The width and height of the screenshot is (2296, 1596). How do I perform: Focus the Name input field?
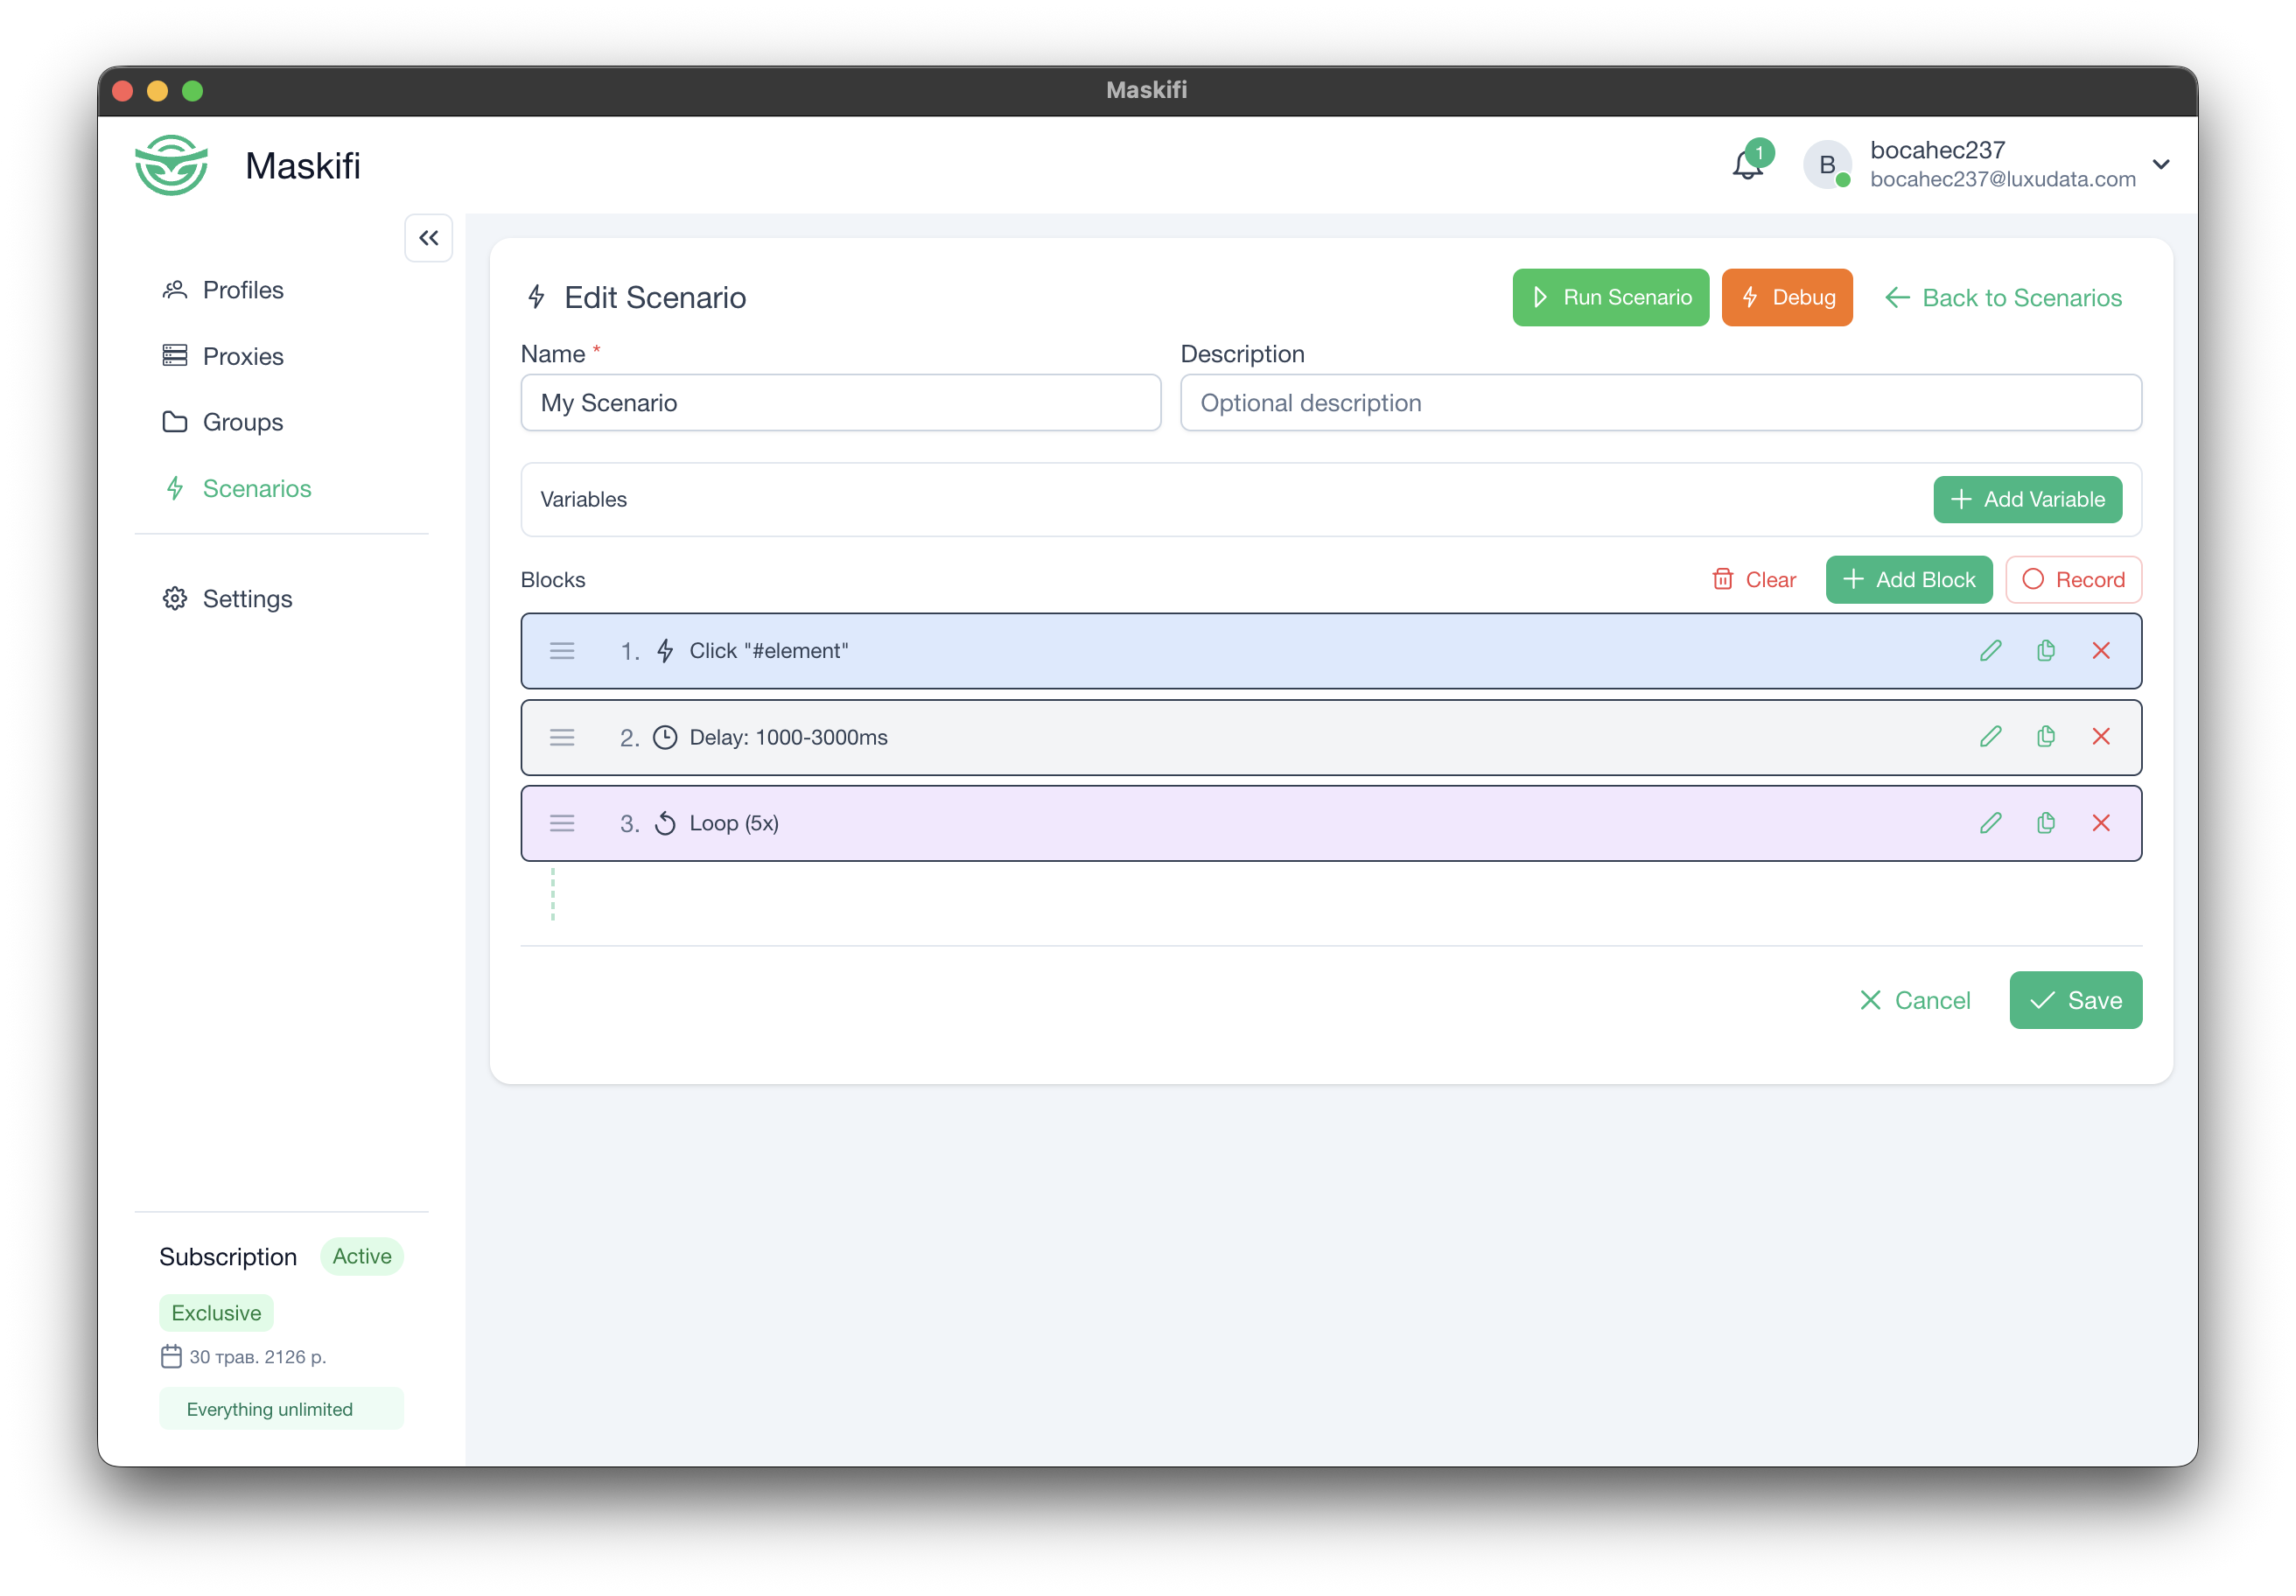click(840, 403)
